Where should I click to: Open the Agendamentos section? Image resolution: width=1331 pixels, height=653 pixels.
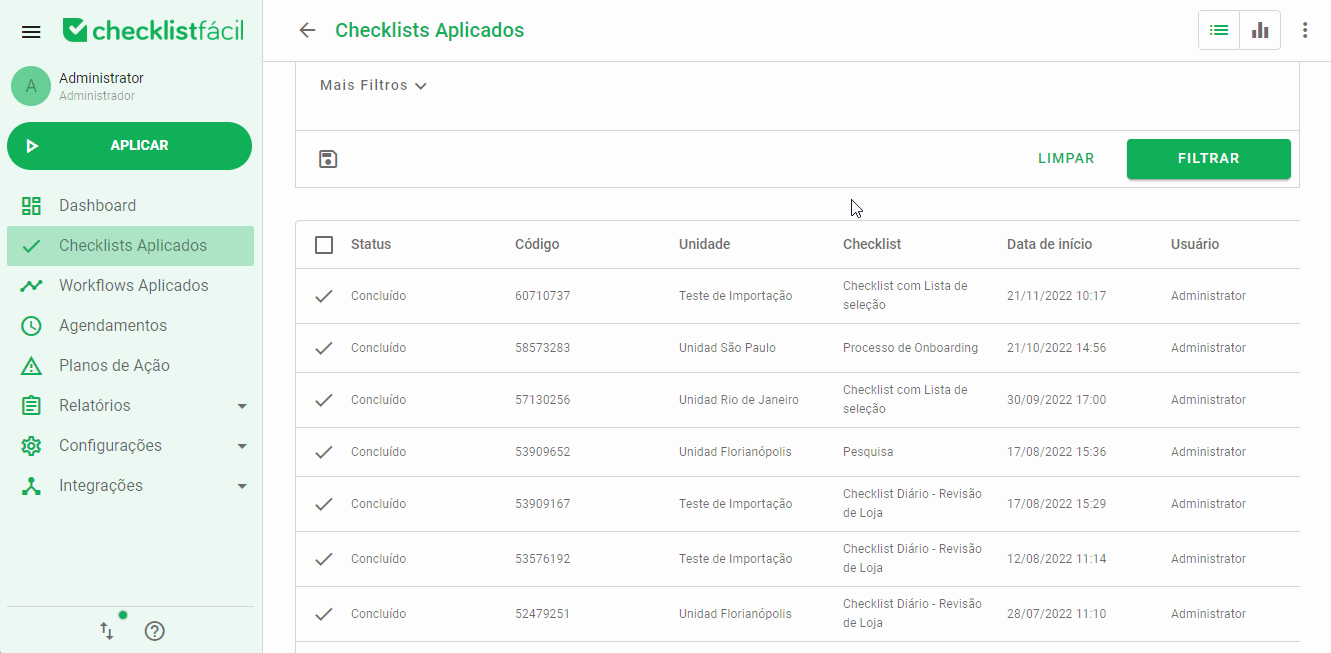coord(110,325)
